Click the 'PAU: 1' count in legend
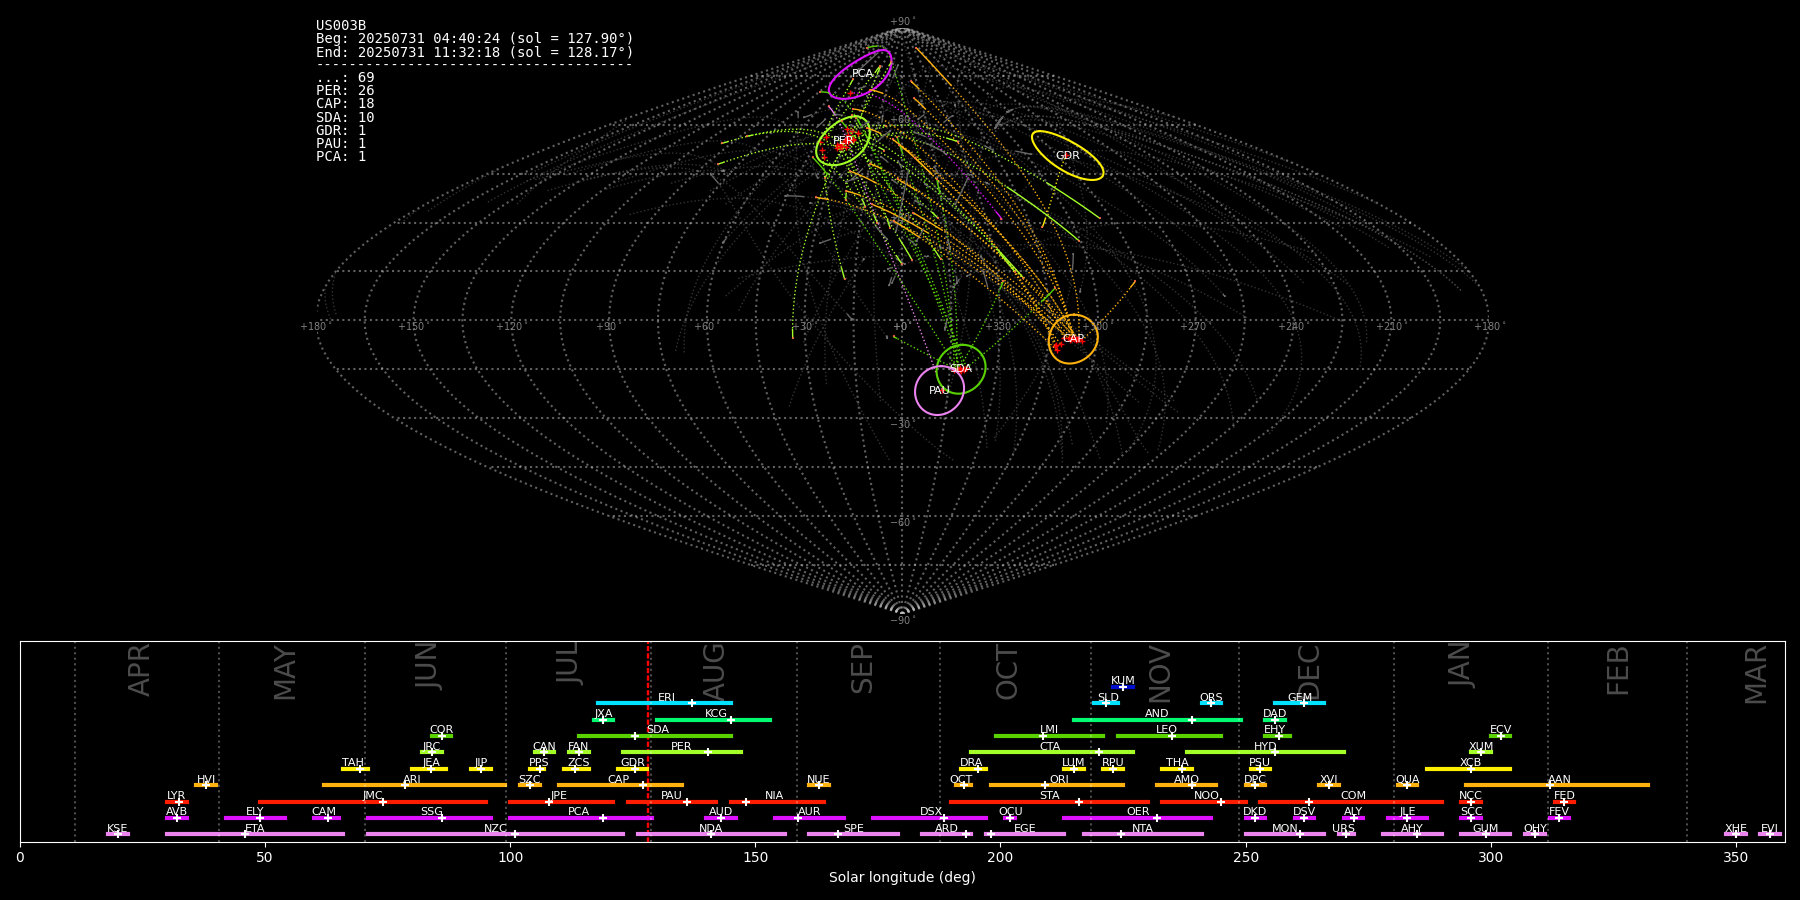The width and height of the screenshot is (1800, 900). (341, 144)
